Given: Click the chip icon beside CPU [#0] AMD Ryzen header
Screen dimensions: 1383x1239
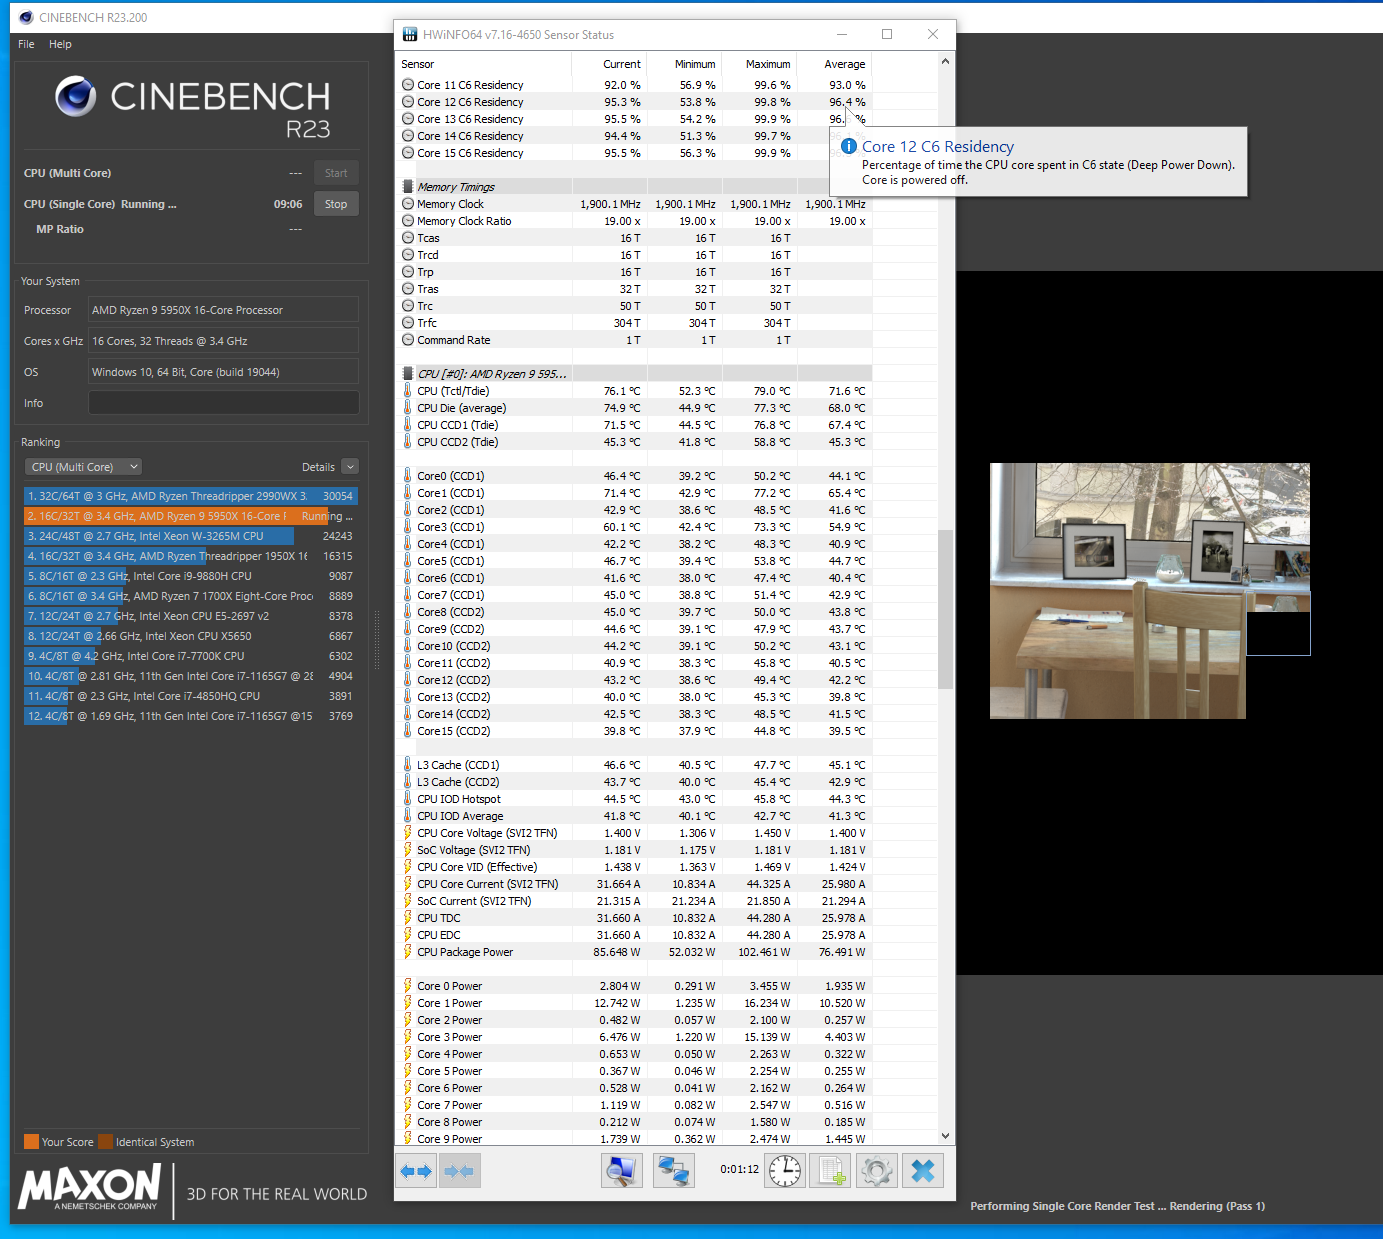Looking at the screenshot, I should click(408, 374).
